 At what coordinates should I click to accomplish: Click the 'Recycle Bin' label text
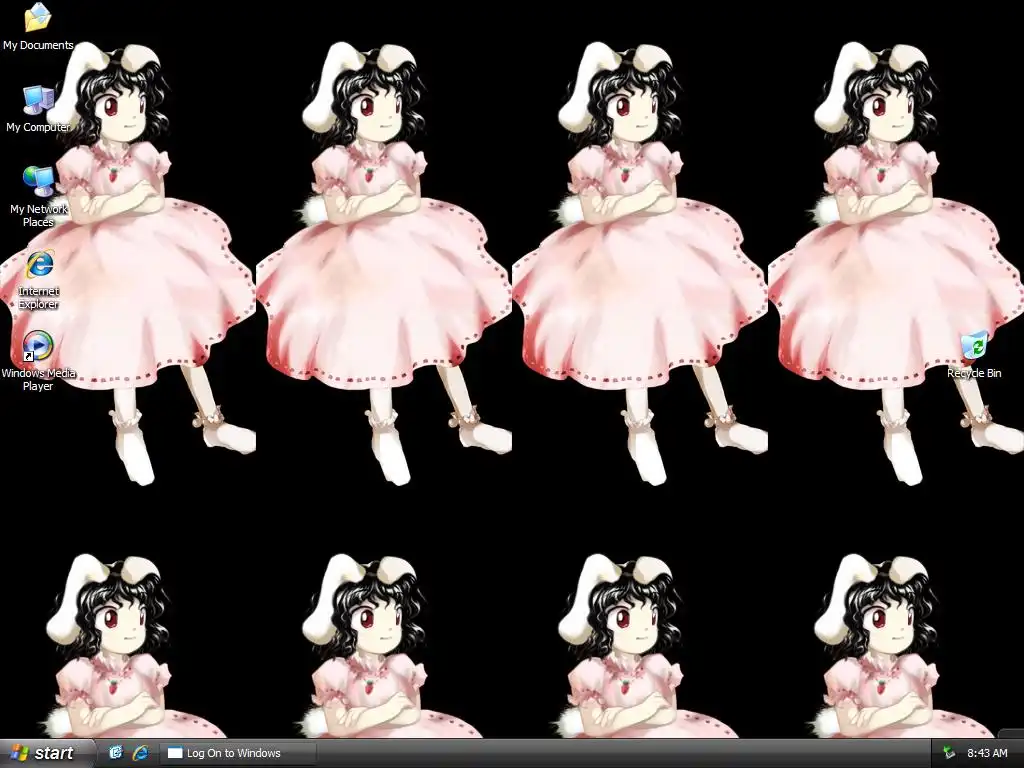(974, 373)
